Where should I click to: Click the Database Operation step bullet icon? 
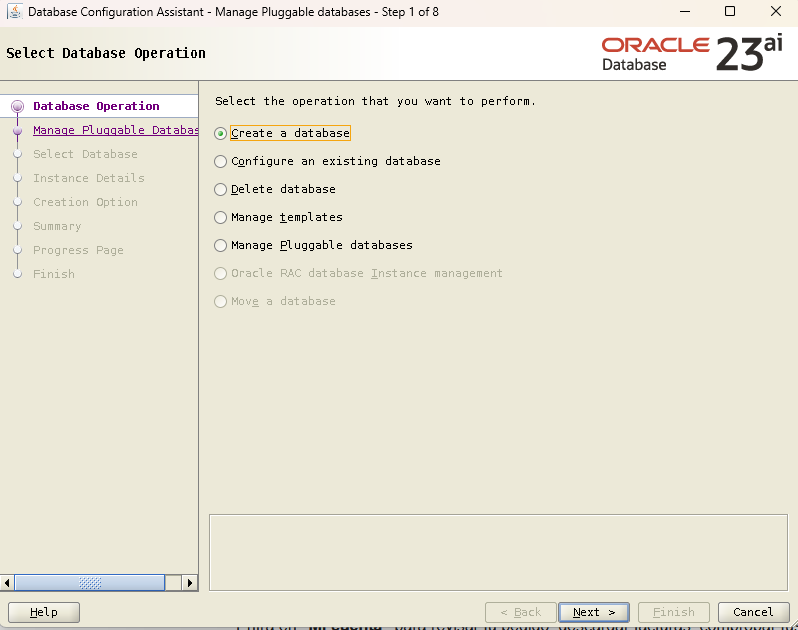point(17,106)
